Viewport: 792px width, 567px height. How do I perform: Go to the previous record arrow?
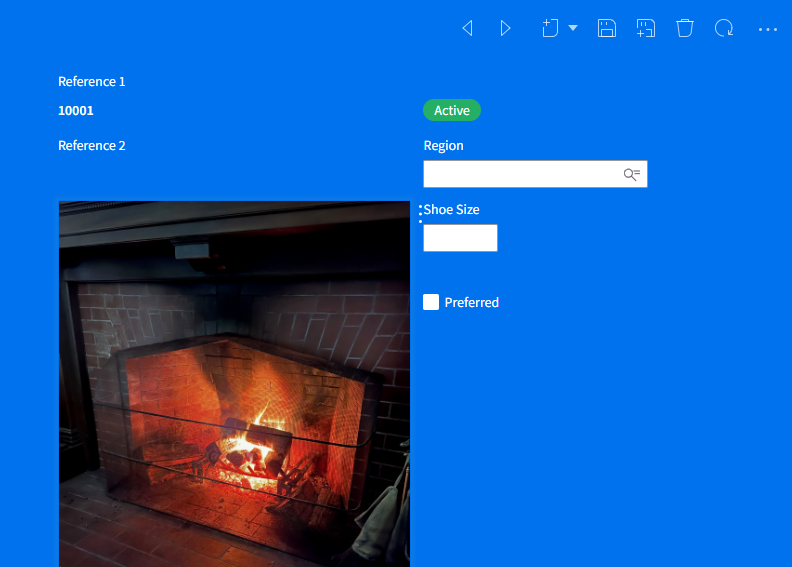point(468,28)
